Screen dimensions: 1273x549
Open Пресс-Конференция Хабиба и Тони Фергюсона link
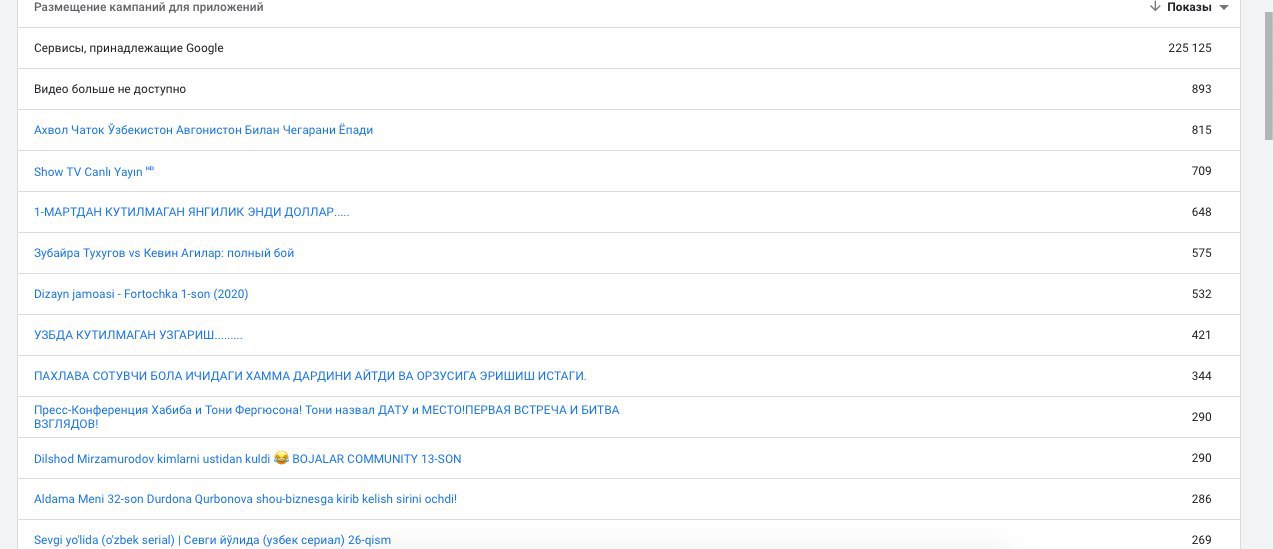(x=326, y=417)
